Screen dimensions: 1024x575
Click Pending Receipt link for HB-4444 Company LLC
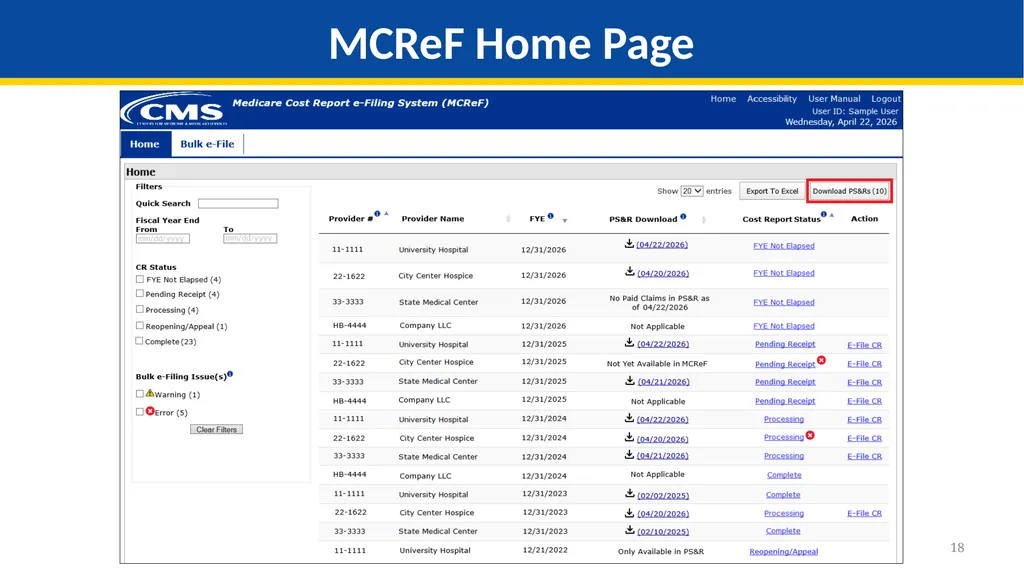[785, 401]
